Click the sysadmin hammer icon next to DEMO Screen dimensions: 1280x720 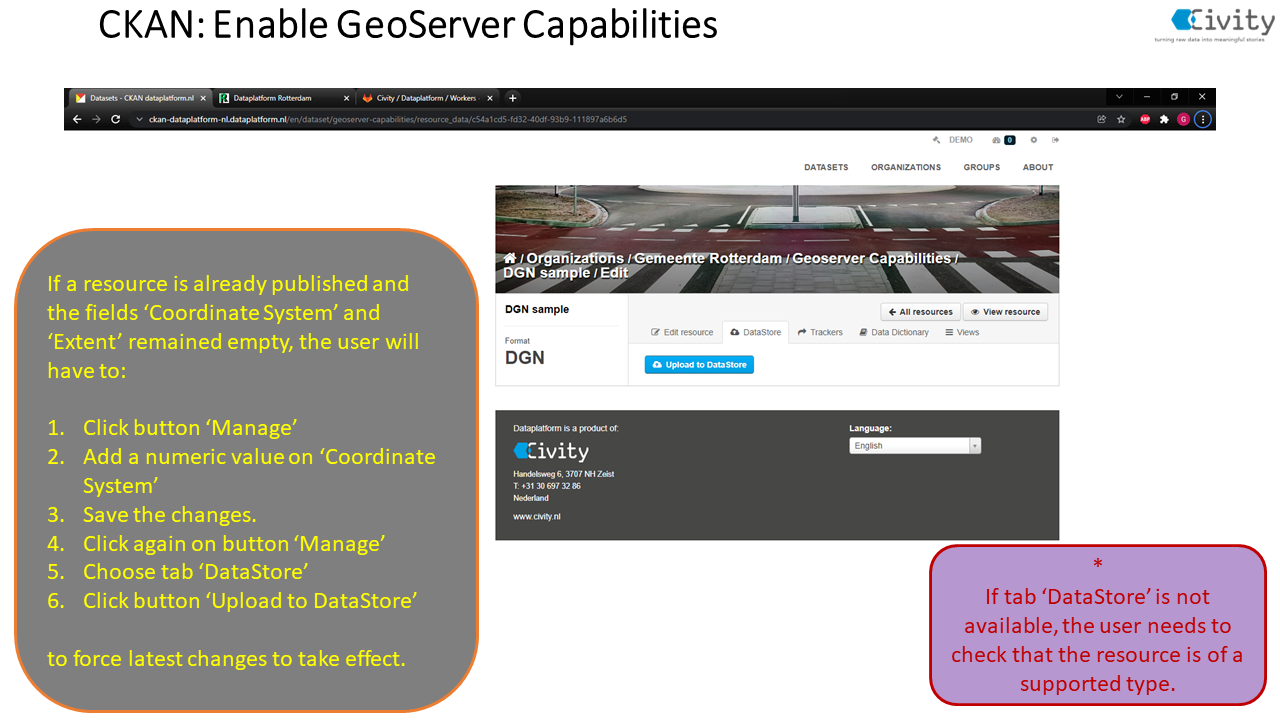tap(937, 140)
